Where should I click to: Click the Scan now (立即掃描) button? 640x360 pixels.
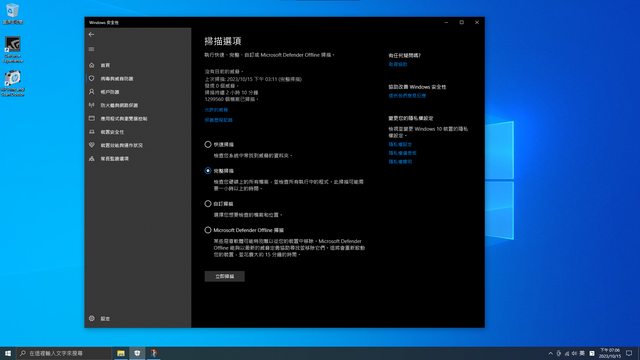pos(224,276)
